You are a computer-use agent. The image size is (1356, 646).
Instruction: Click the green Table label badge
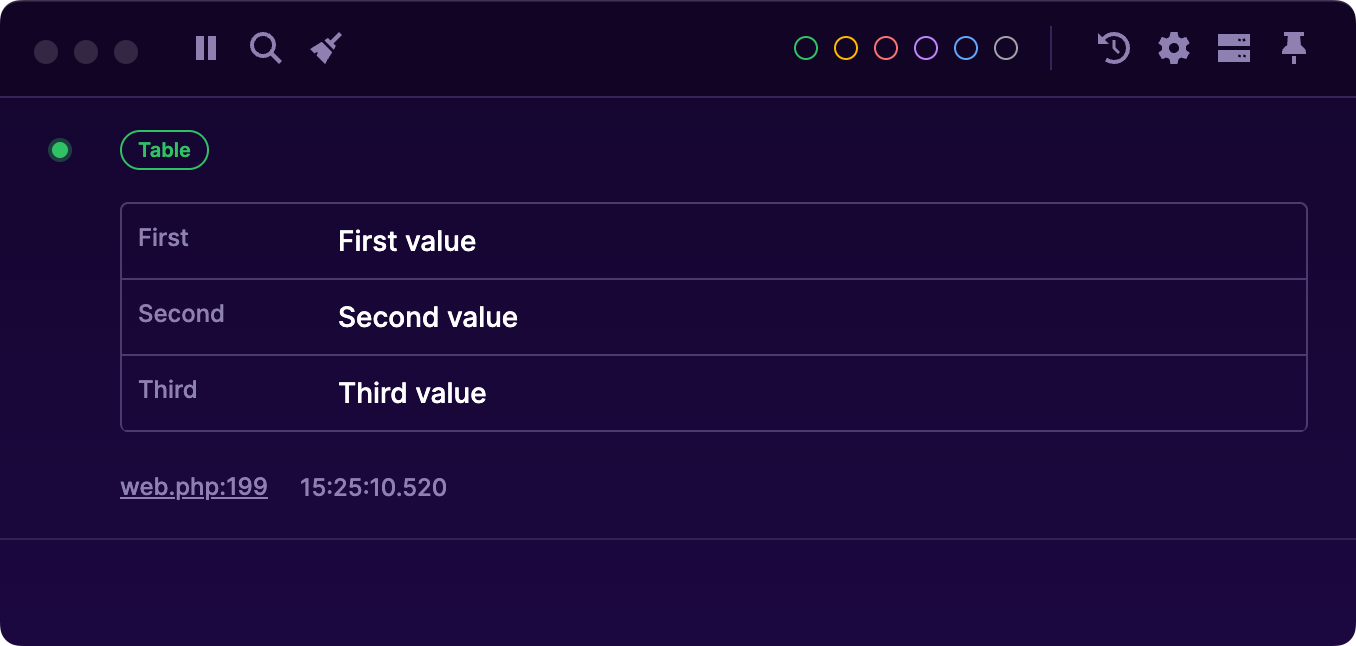[x=164, y=150]
